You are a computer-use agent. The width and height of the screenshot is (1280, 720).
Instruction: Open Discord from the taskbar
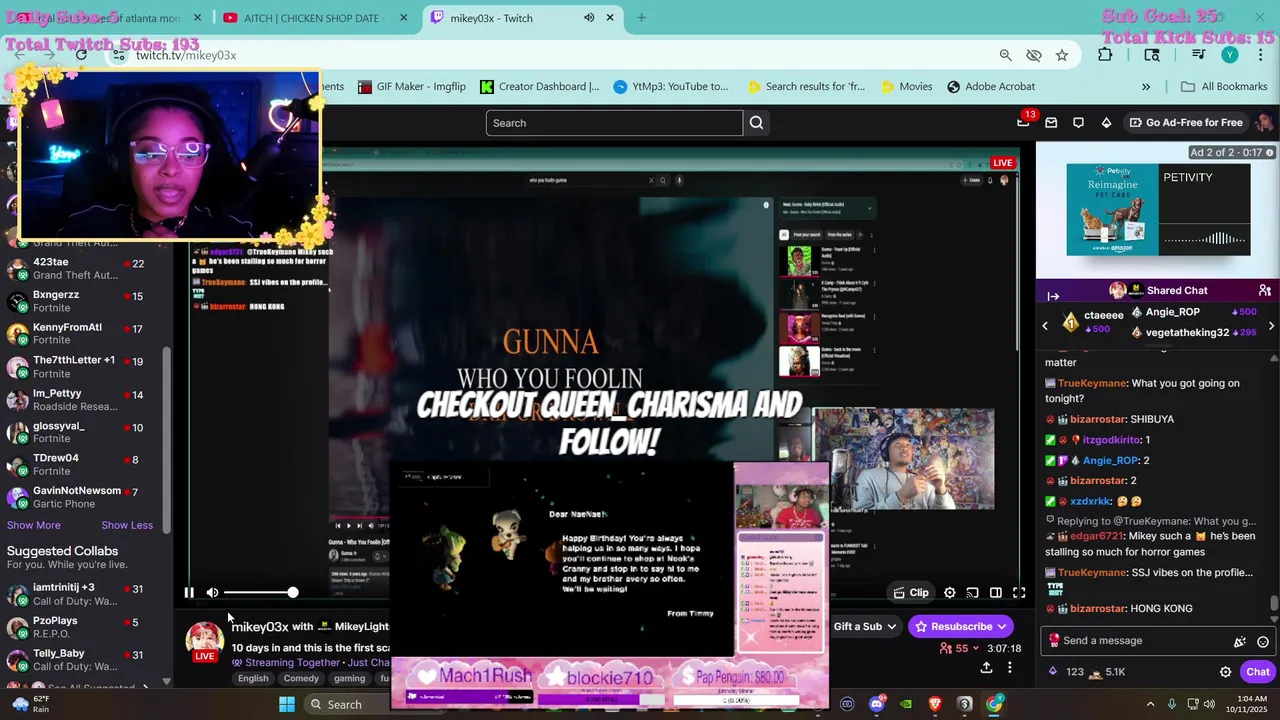coord(877,704)
